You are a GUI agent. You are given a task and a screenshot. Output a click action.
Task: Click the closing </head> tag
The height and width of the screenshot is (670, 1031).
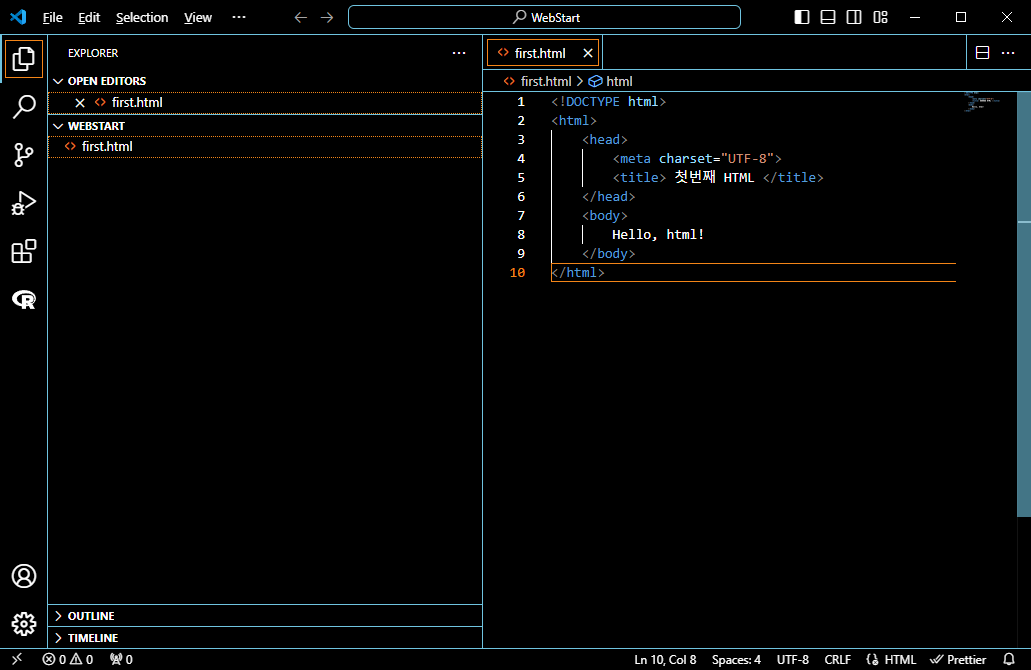pos(609,197)
